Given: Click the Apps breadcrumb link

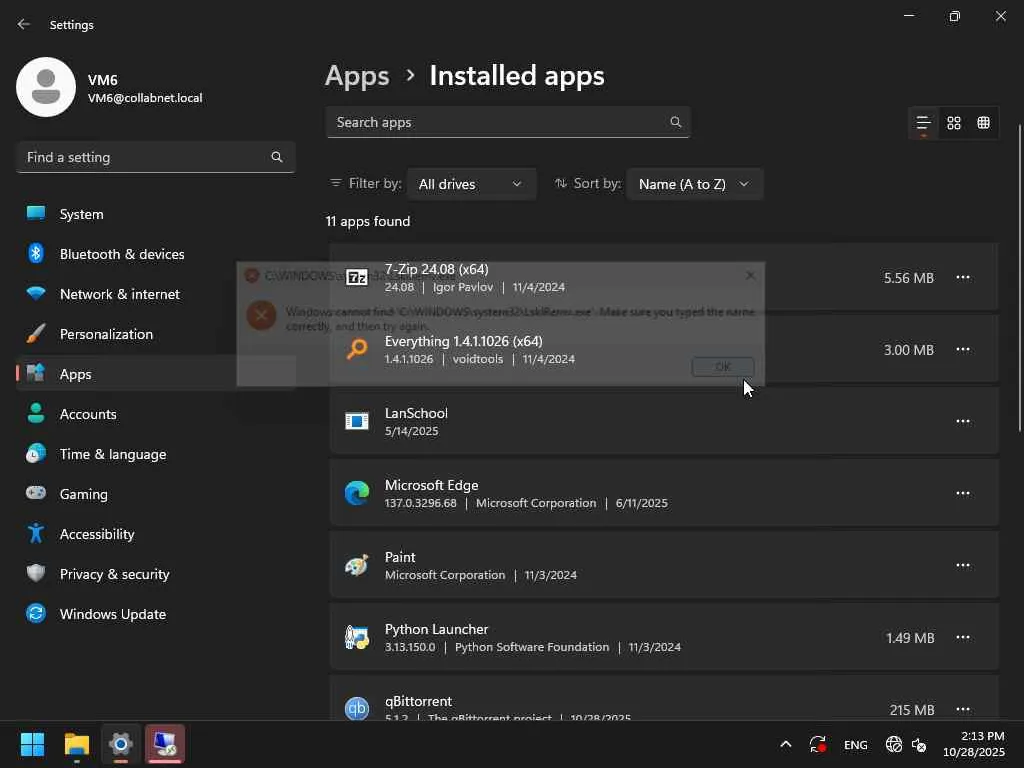Looking at the screenshot, I should click(357, 76).
